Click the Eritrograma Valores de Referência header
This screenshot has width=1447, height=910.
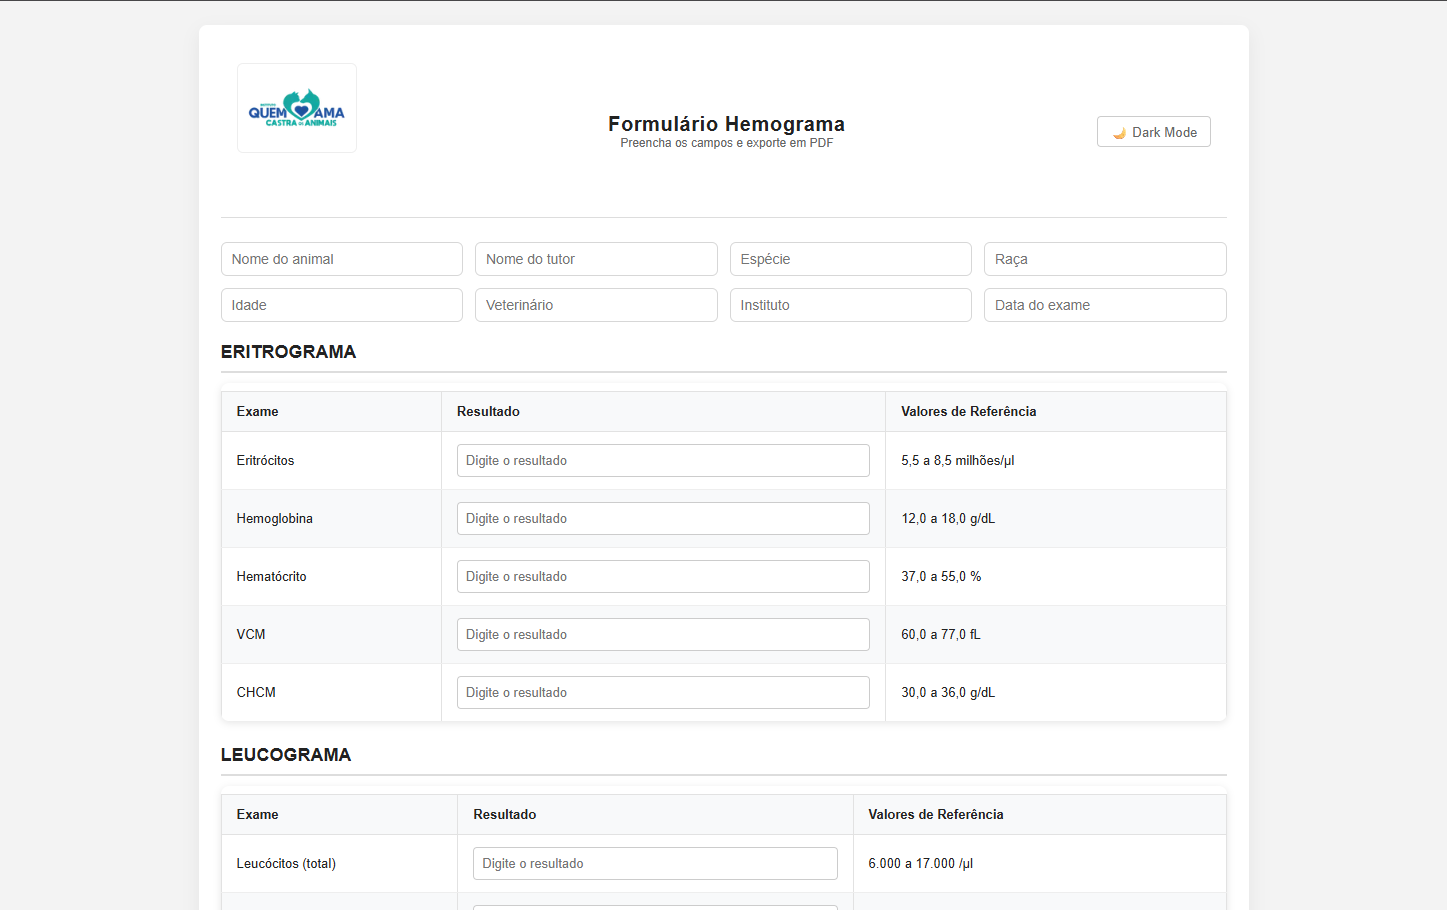coord(968,412)
